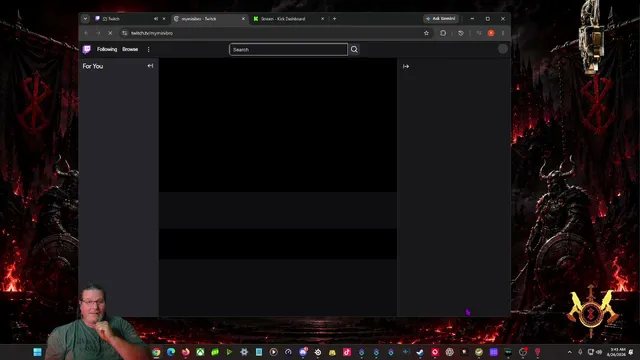Open the Xbox app on taskbar
640x360 pixels.
(x=200, y=352)
